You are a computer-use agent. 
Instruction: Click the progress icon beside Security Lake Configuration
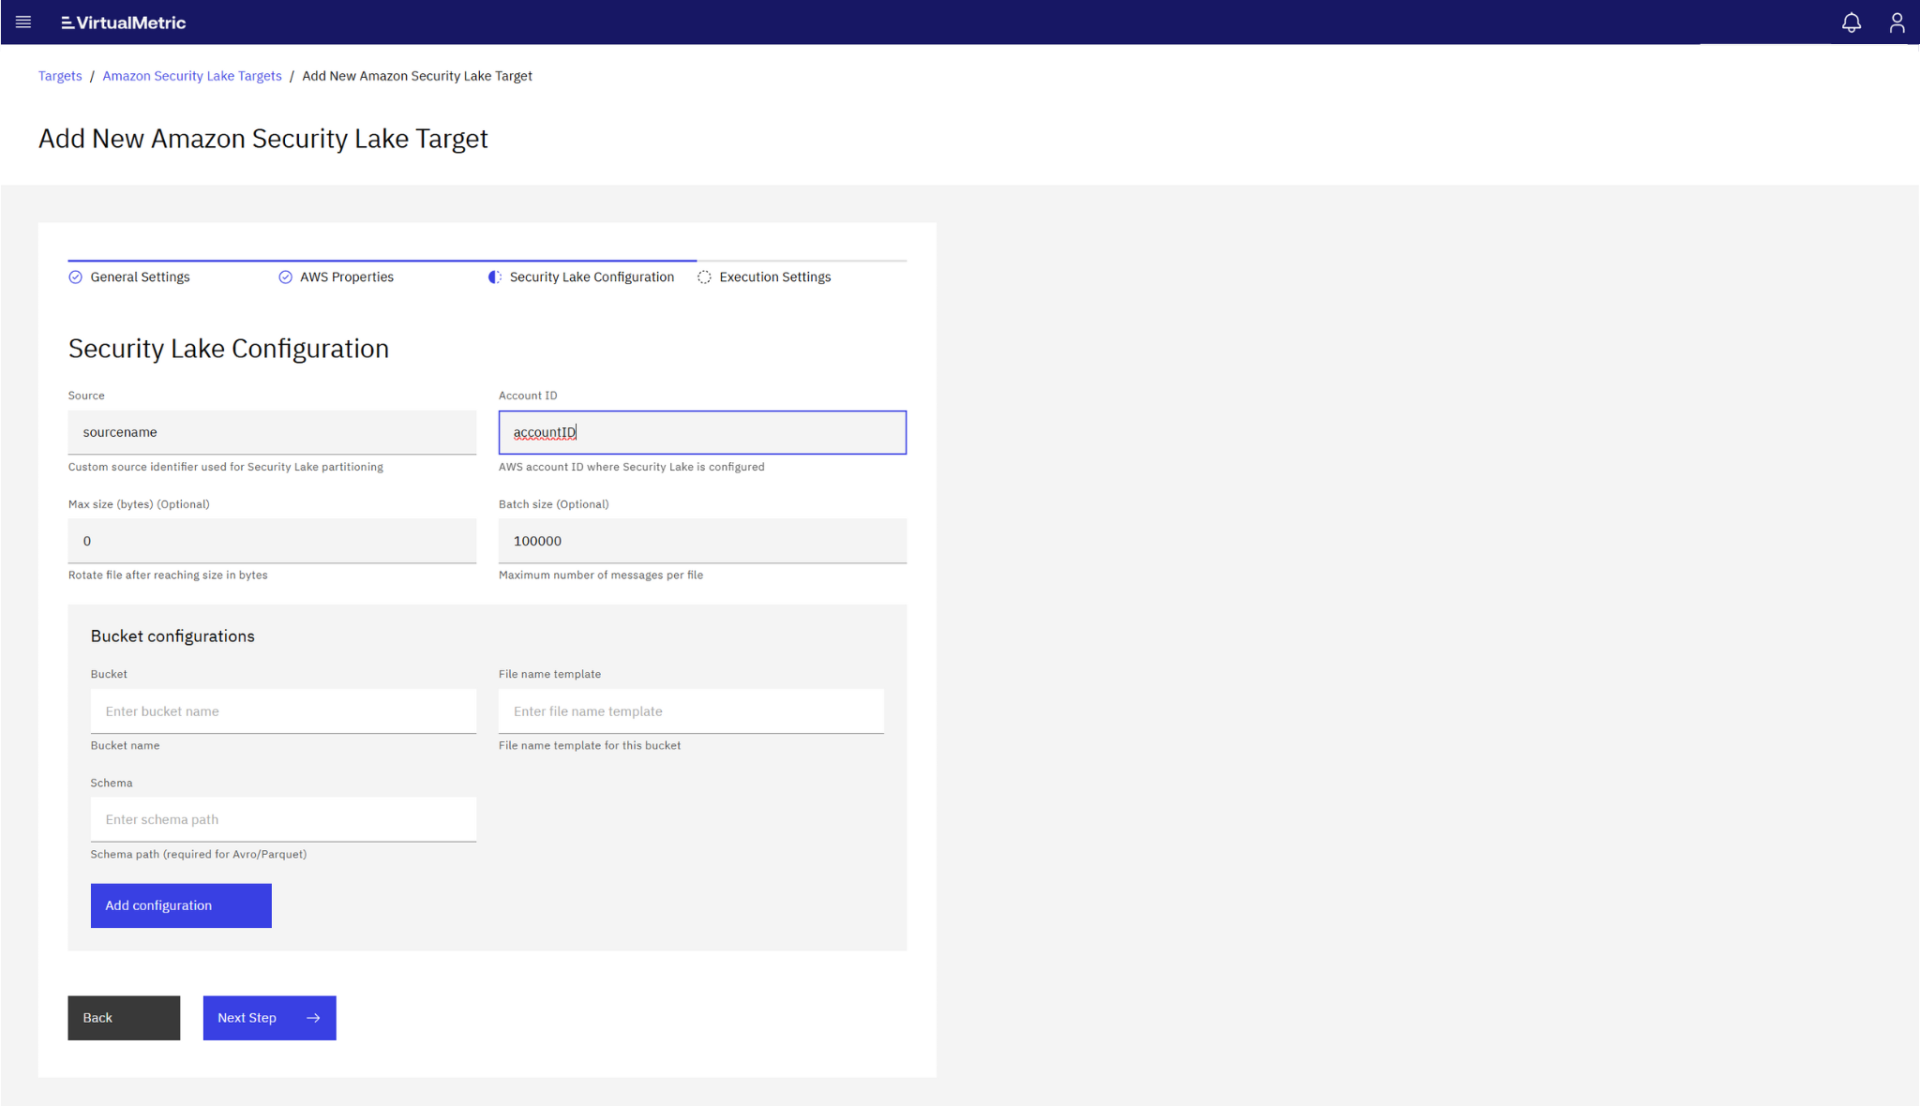tap(494, 277)
